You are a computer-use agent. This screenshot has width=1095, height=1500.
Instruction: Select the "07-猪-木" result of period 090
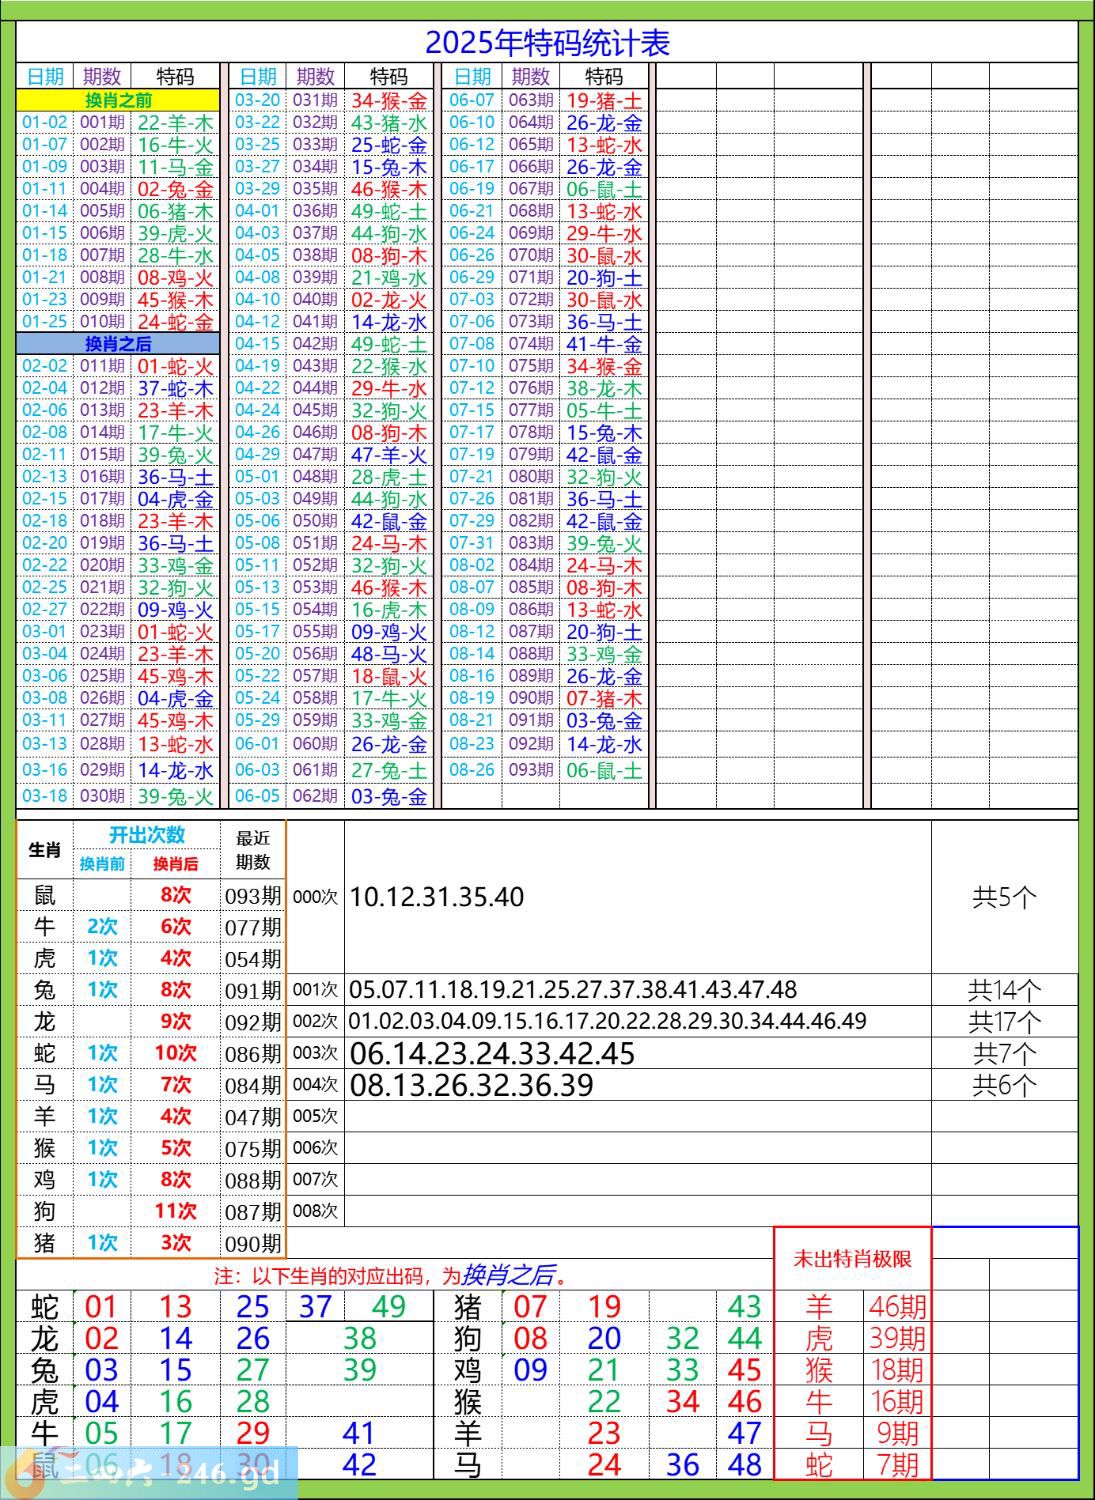604,698
